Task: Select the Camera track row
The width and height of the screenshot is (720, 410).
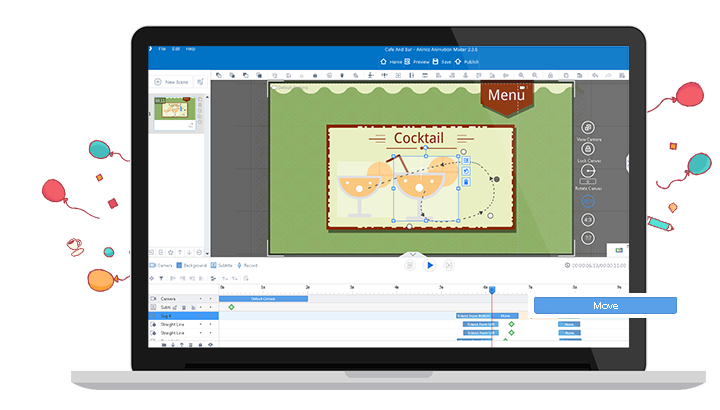Action: 183,299
